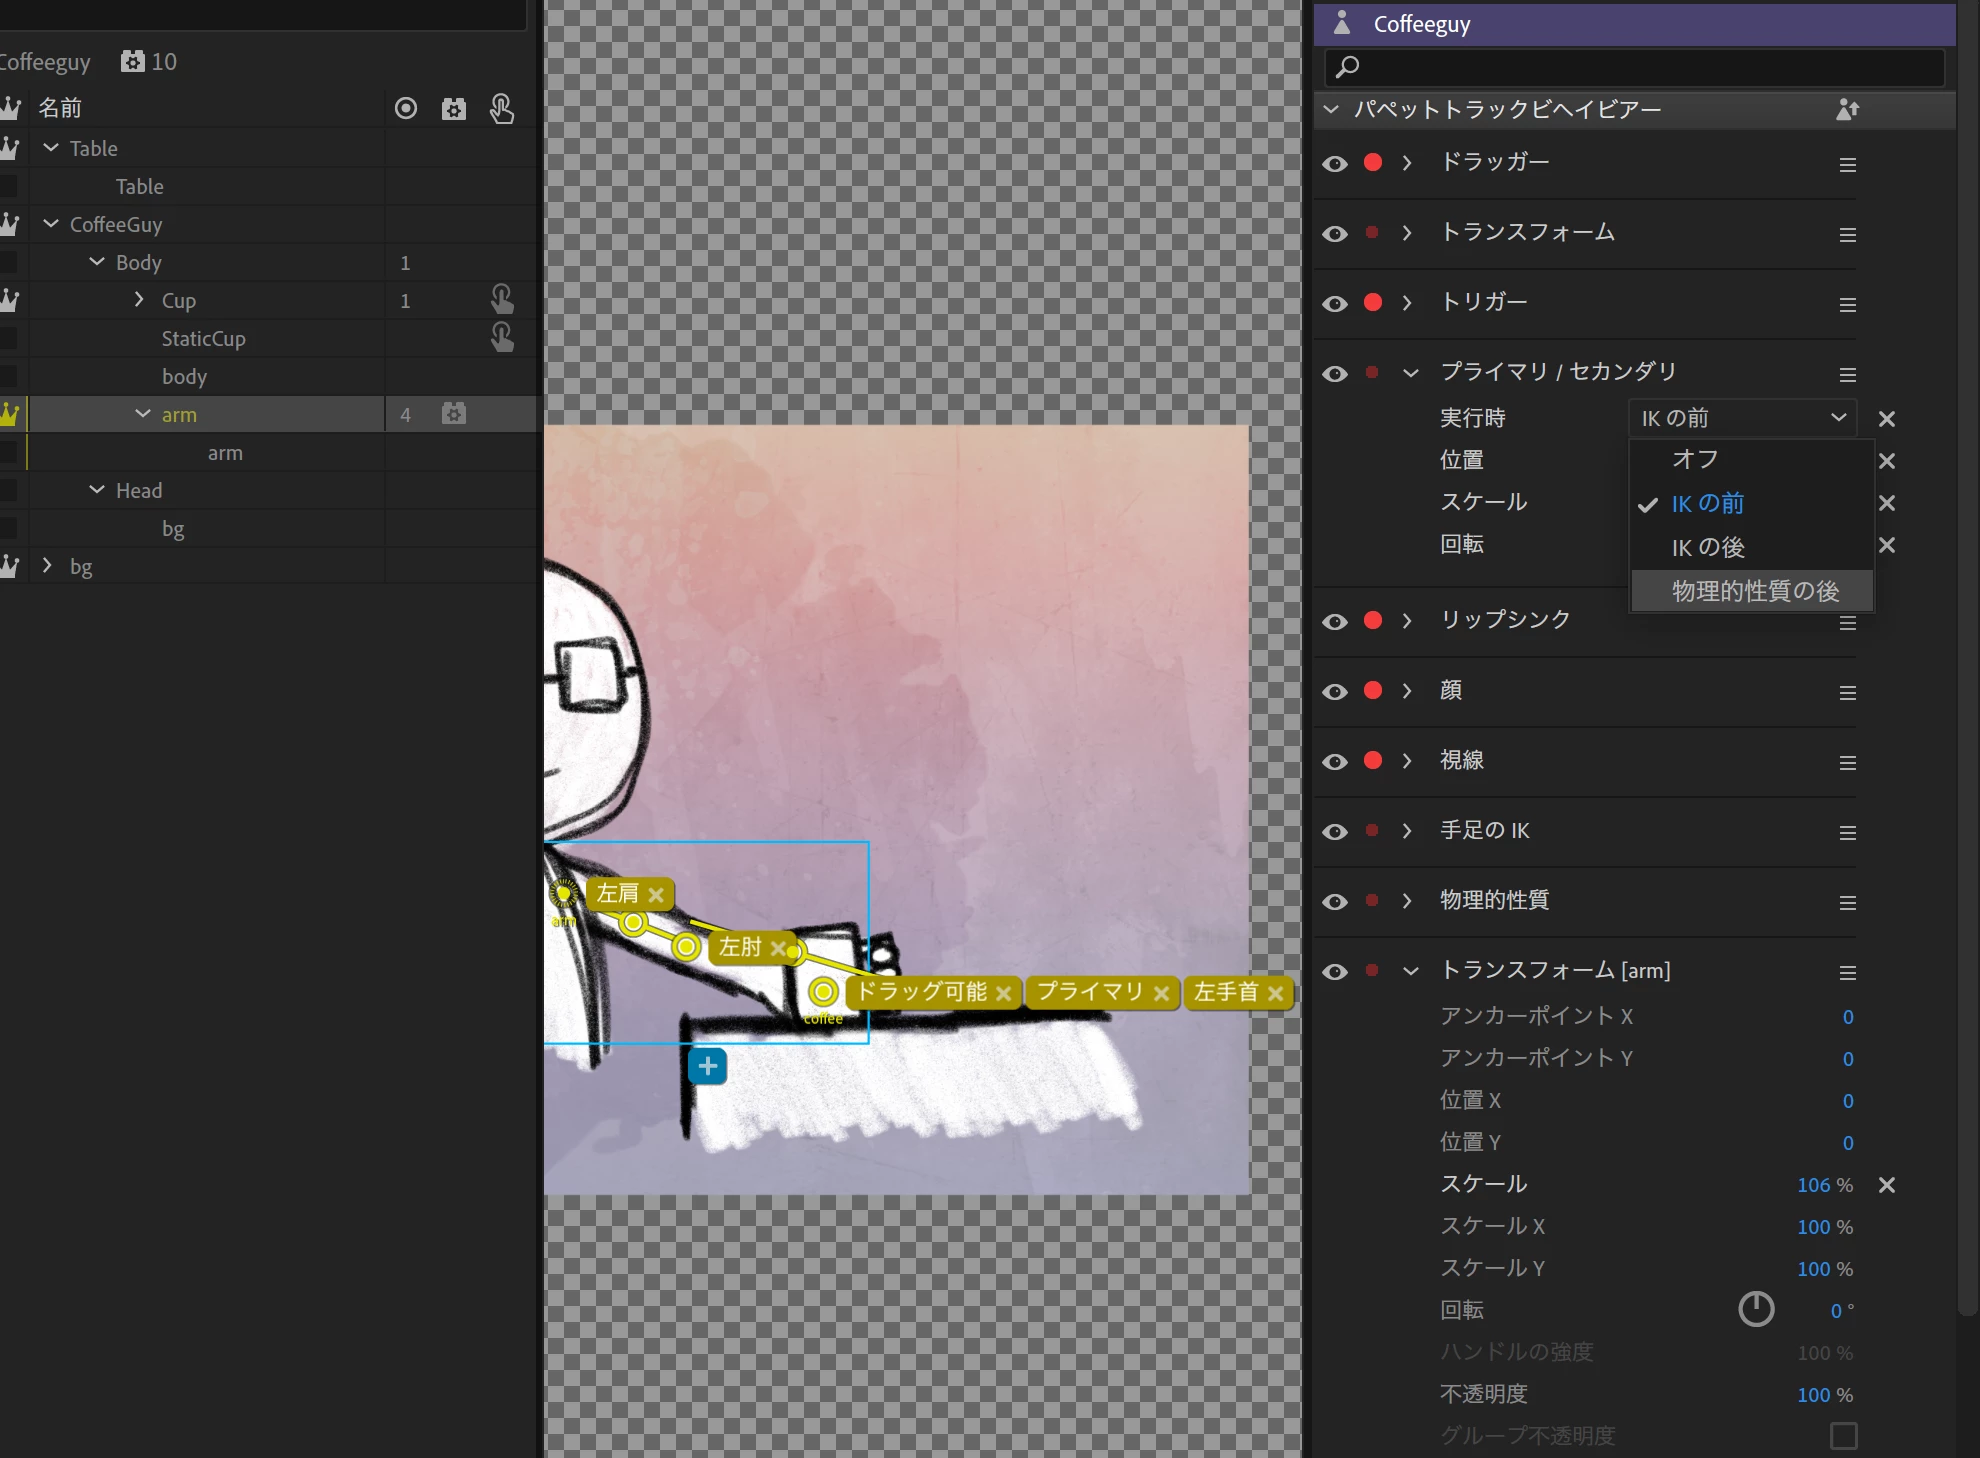Click the add behavior icon in the header
This screenshot has width=1980, height=1458.
pos(1847,109)
